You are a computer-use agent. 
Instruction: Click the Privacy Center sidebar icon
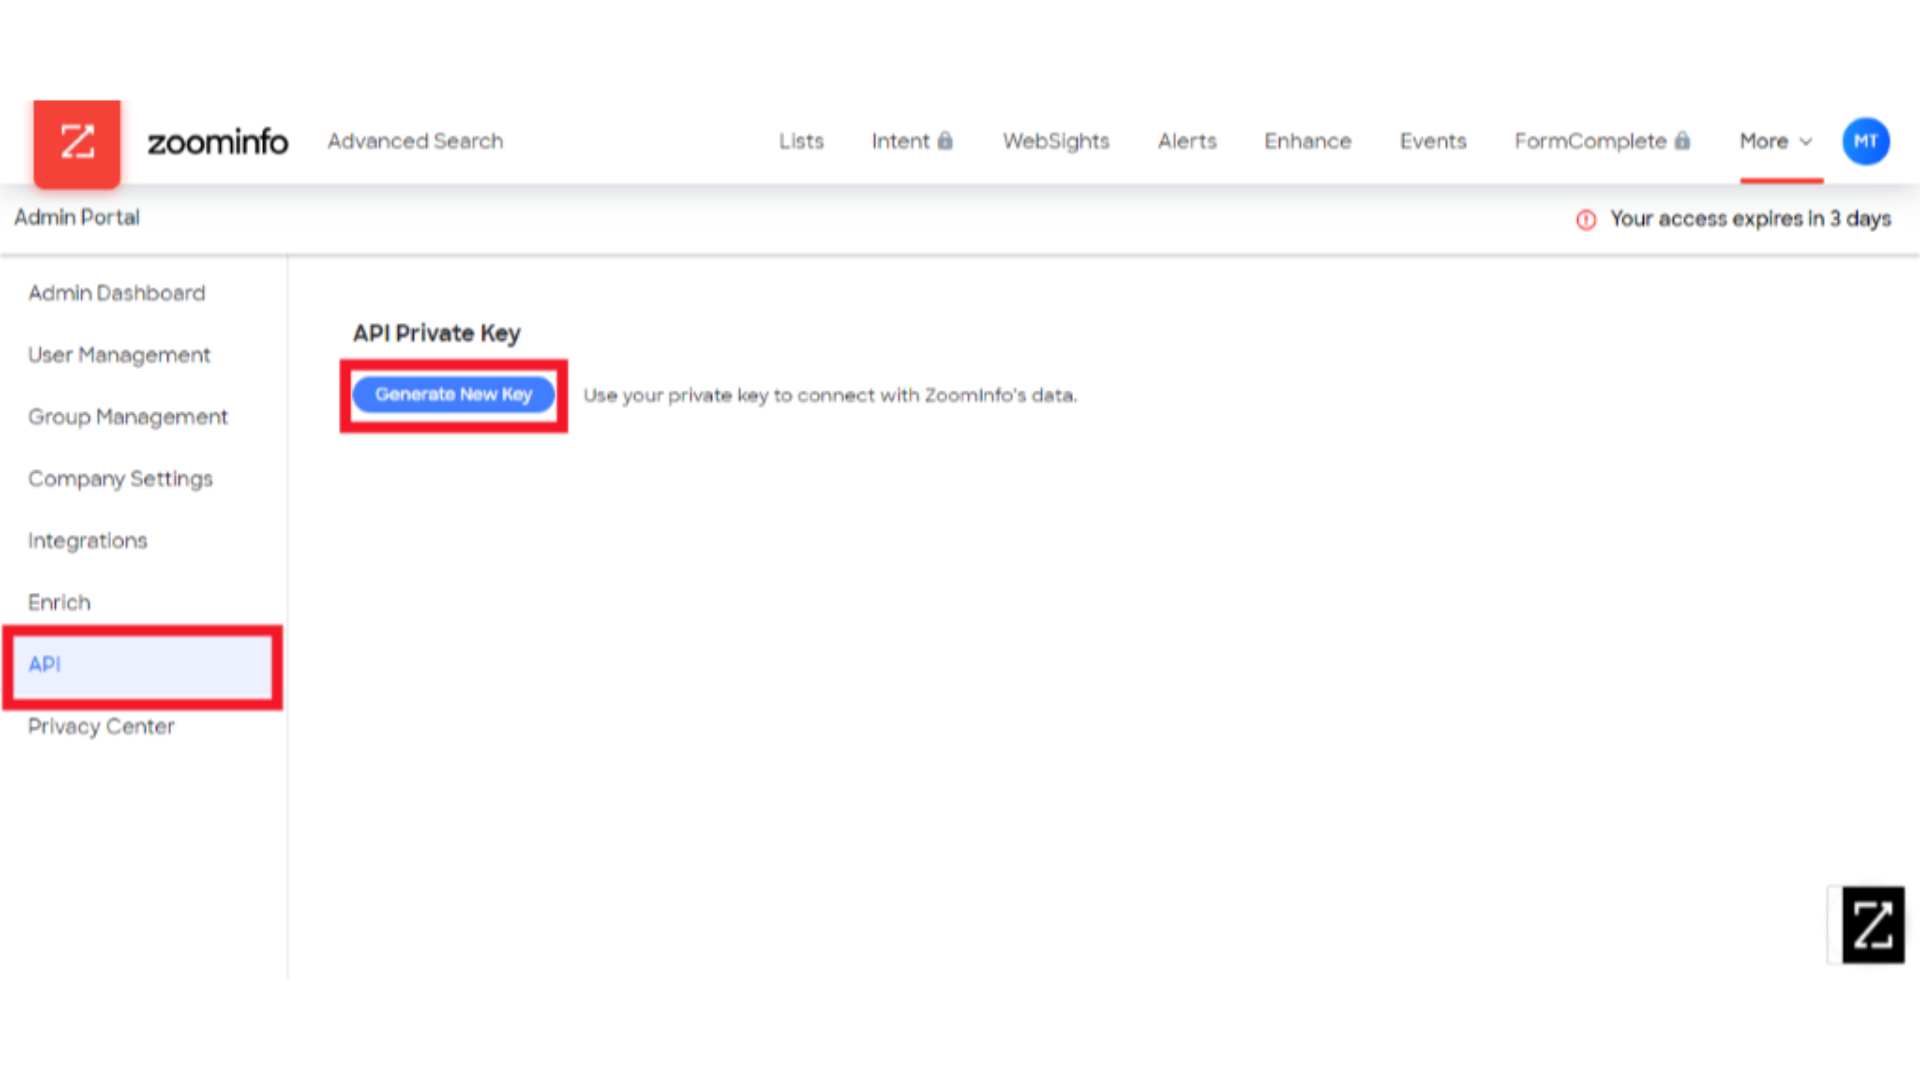pos(100,725)
